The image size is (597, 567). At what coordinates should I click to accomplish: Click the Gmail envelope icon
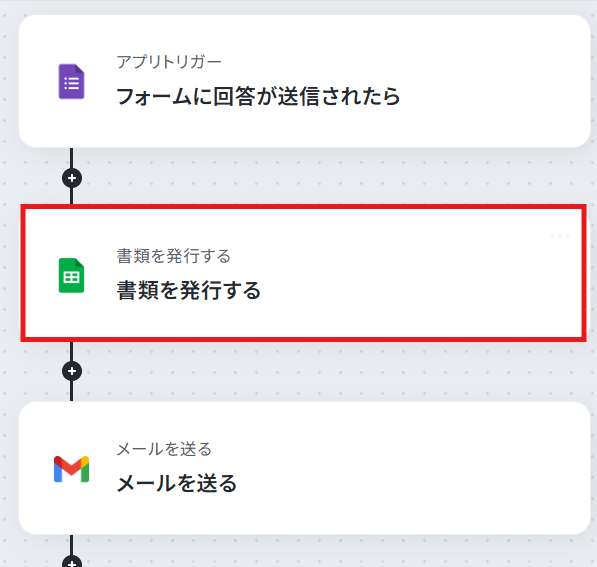tap(72, 469)
